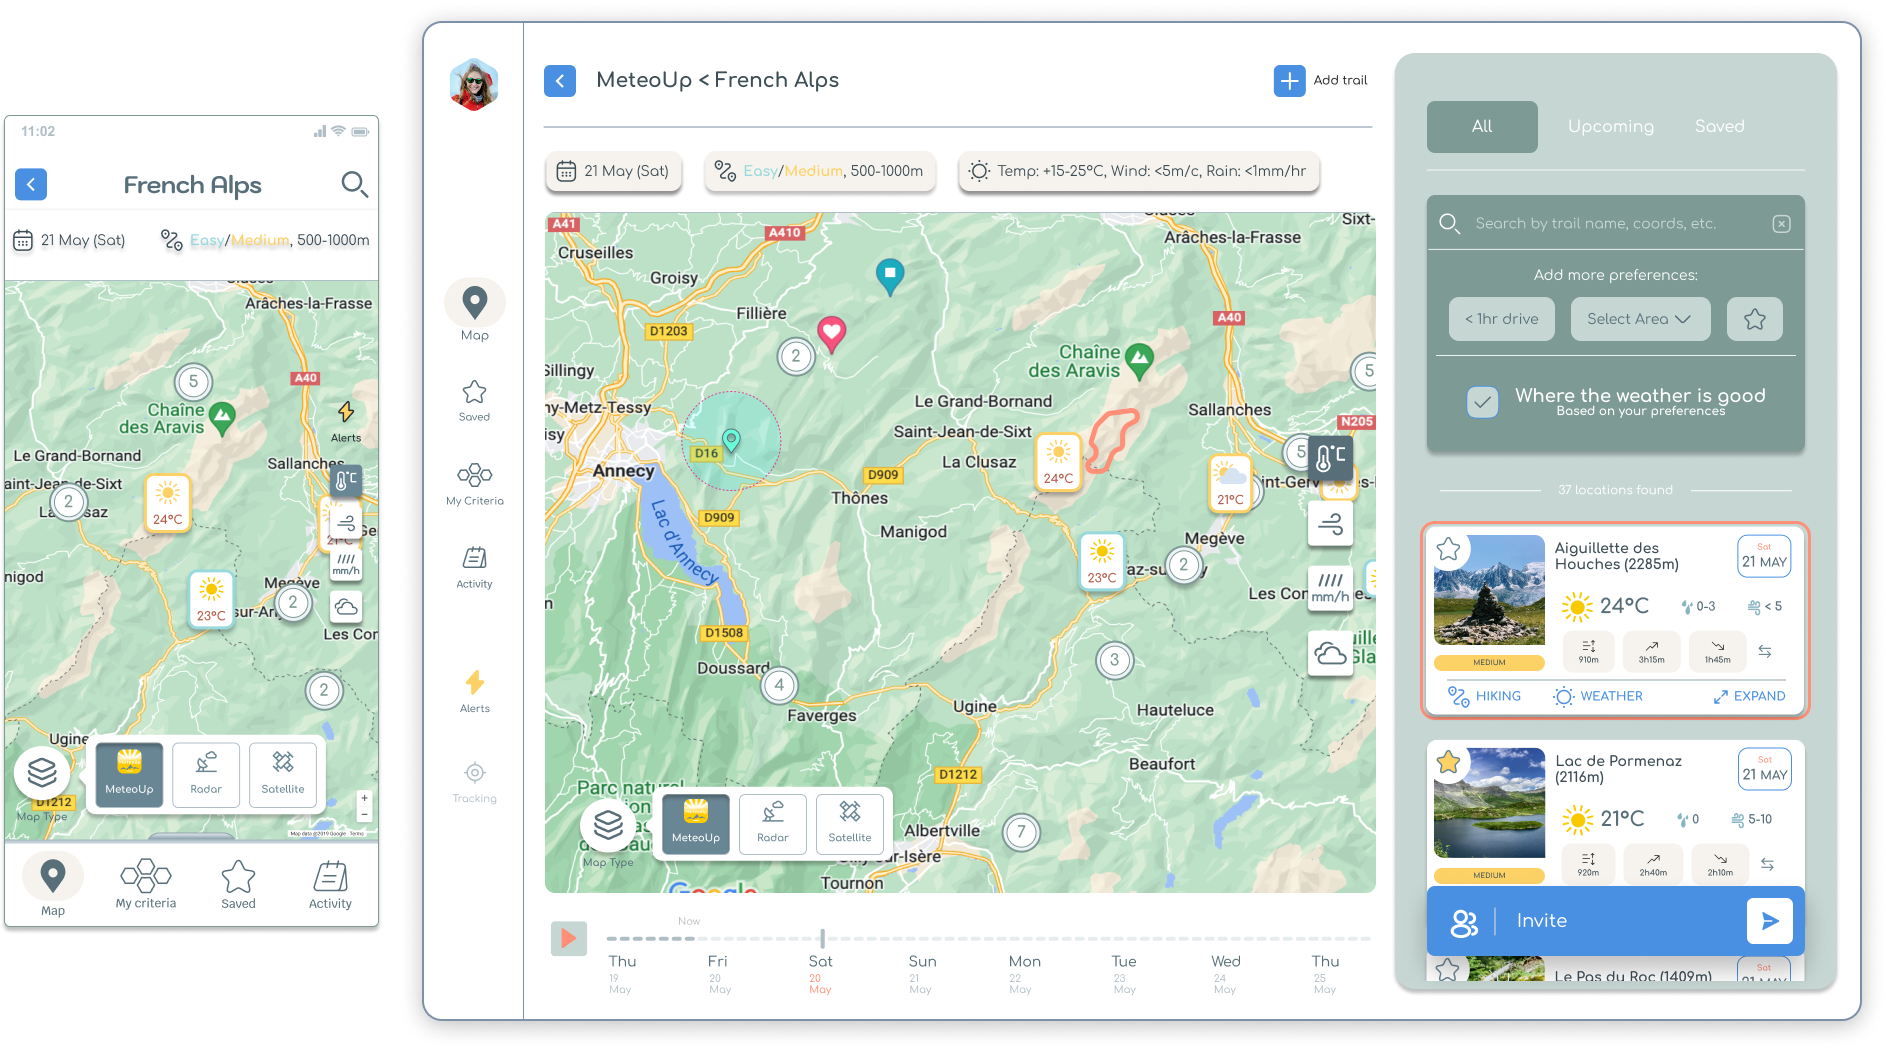Toggle the favorites star preference filter
Image resolution: width=1887 pixels, height=1050 pixels.
tap(1754, 319)
